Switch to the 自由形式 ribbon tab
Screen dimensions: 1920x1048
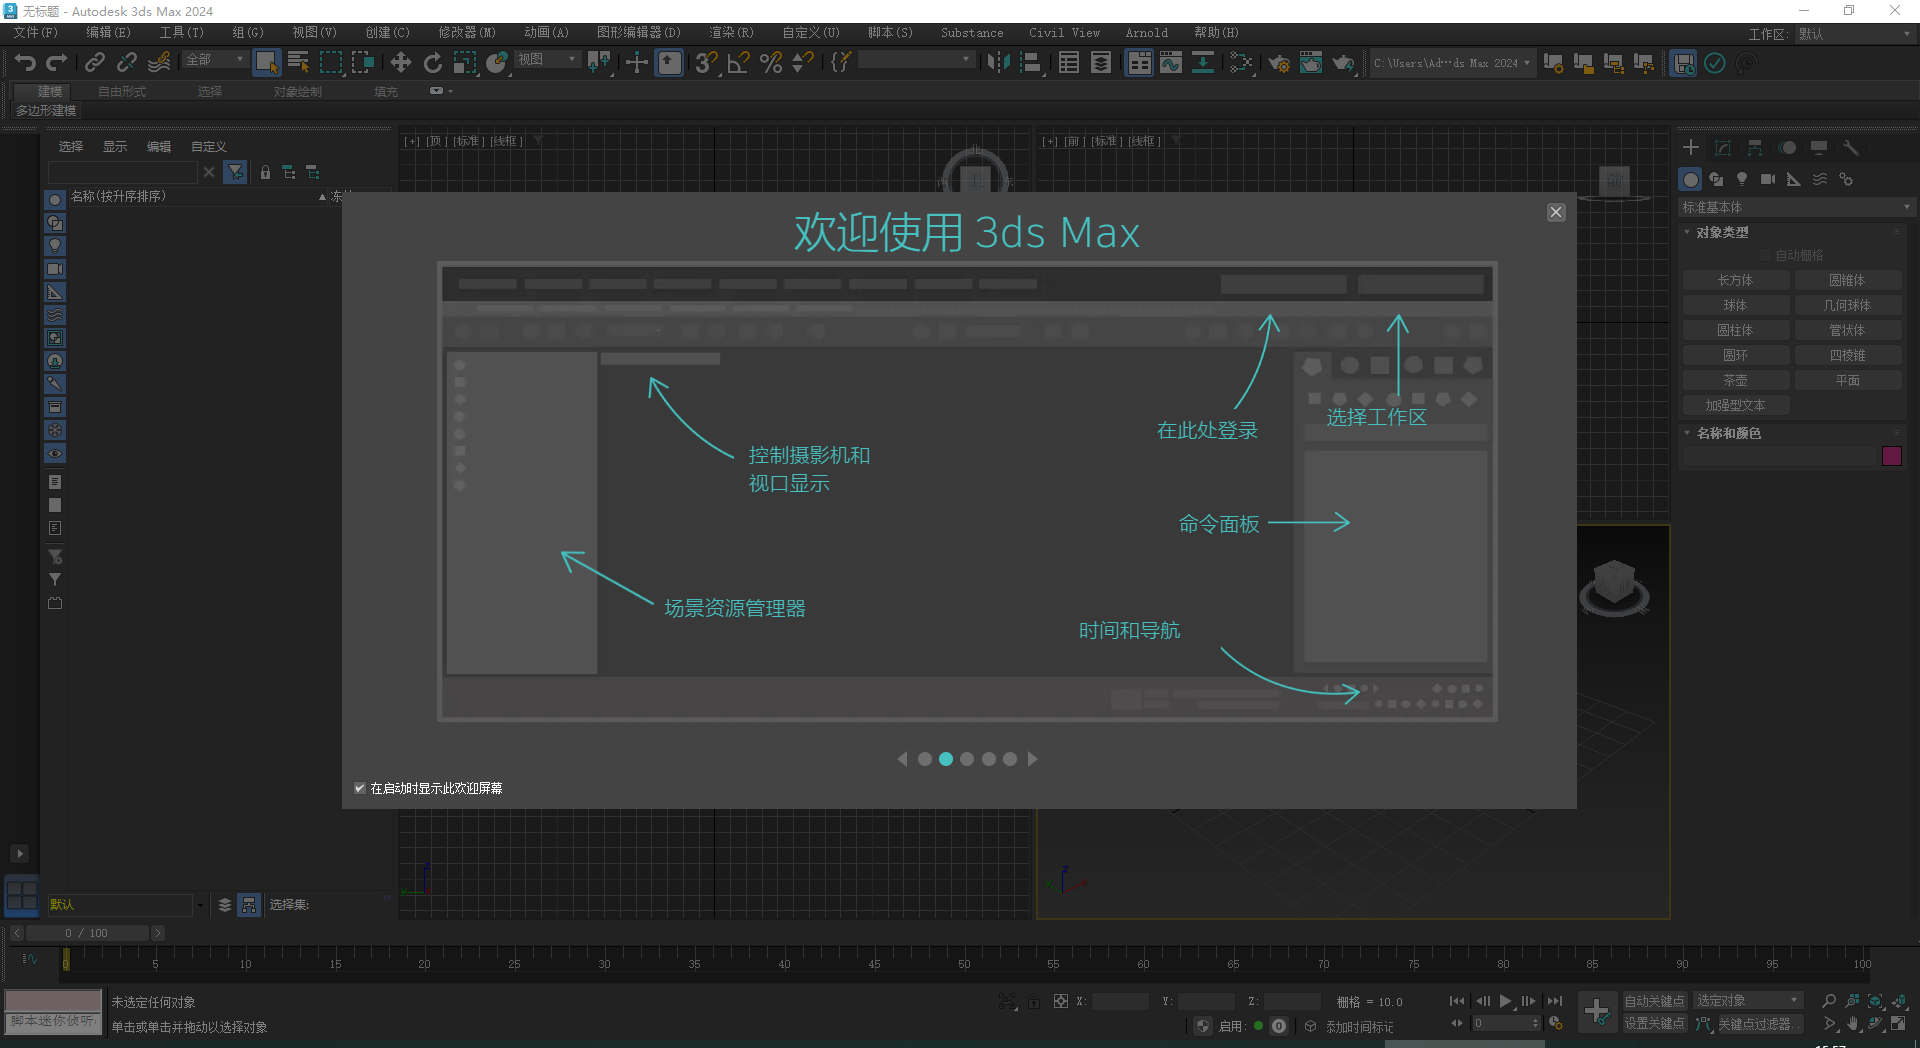(122, 91)
